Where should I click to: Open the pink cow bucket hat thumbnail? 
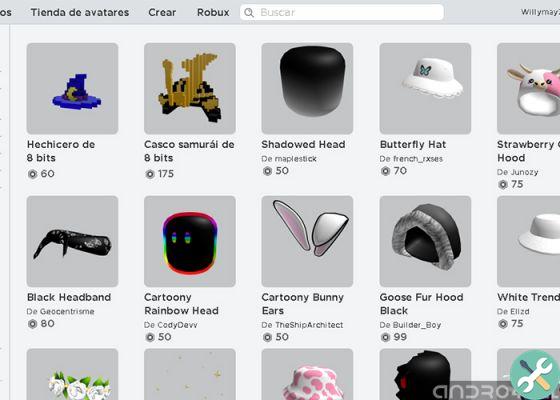pos(307,374)
